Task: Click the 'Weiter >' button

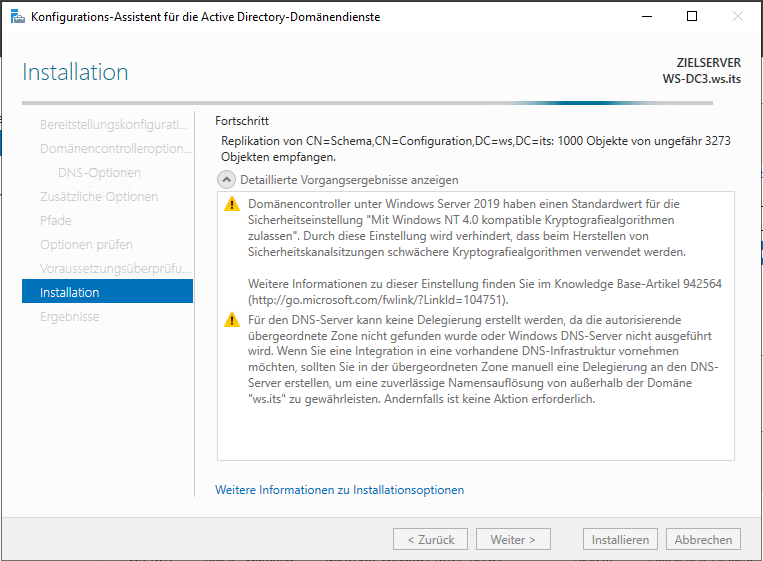Action: click(513, 540)
